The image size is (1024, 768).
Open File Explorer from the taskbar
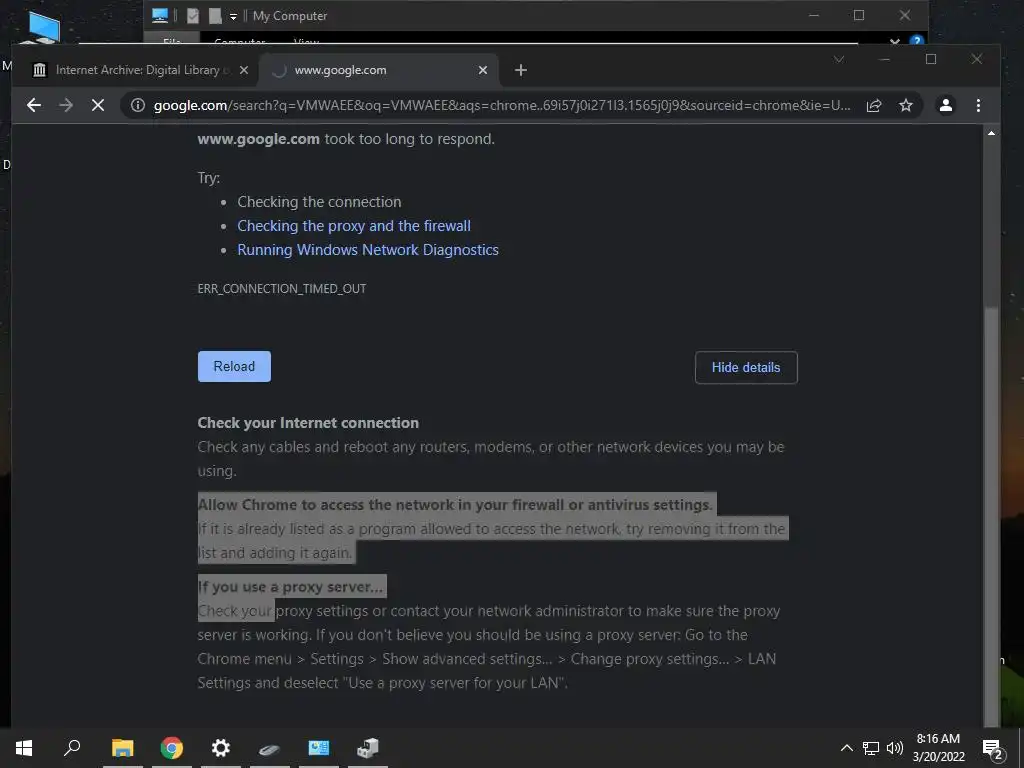click(x=122, y=748)
